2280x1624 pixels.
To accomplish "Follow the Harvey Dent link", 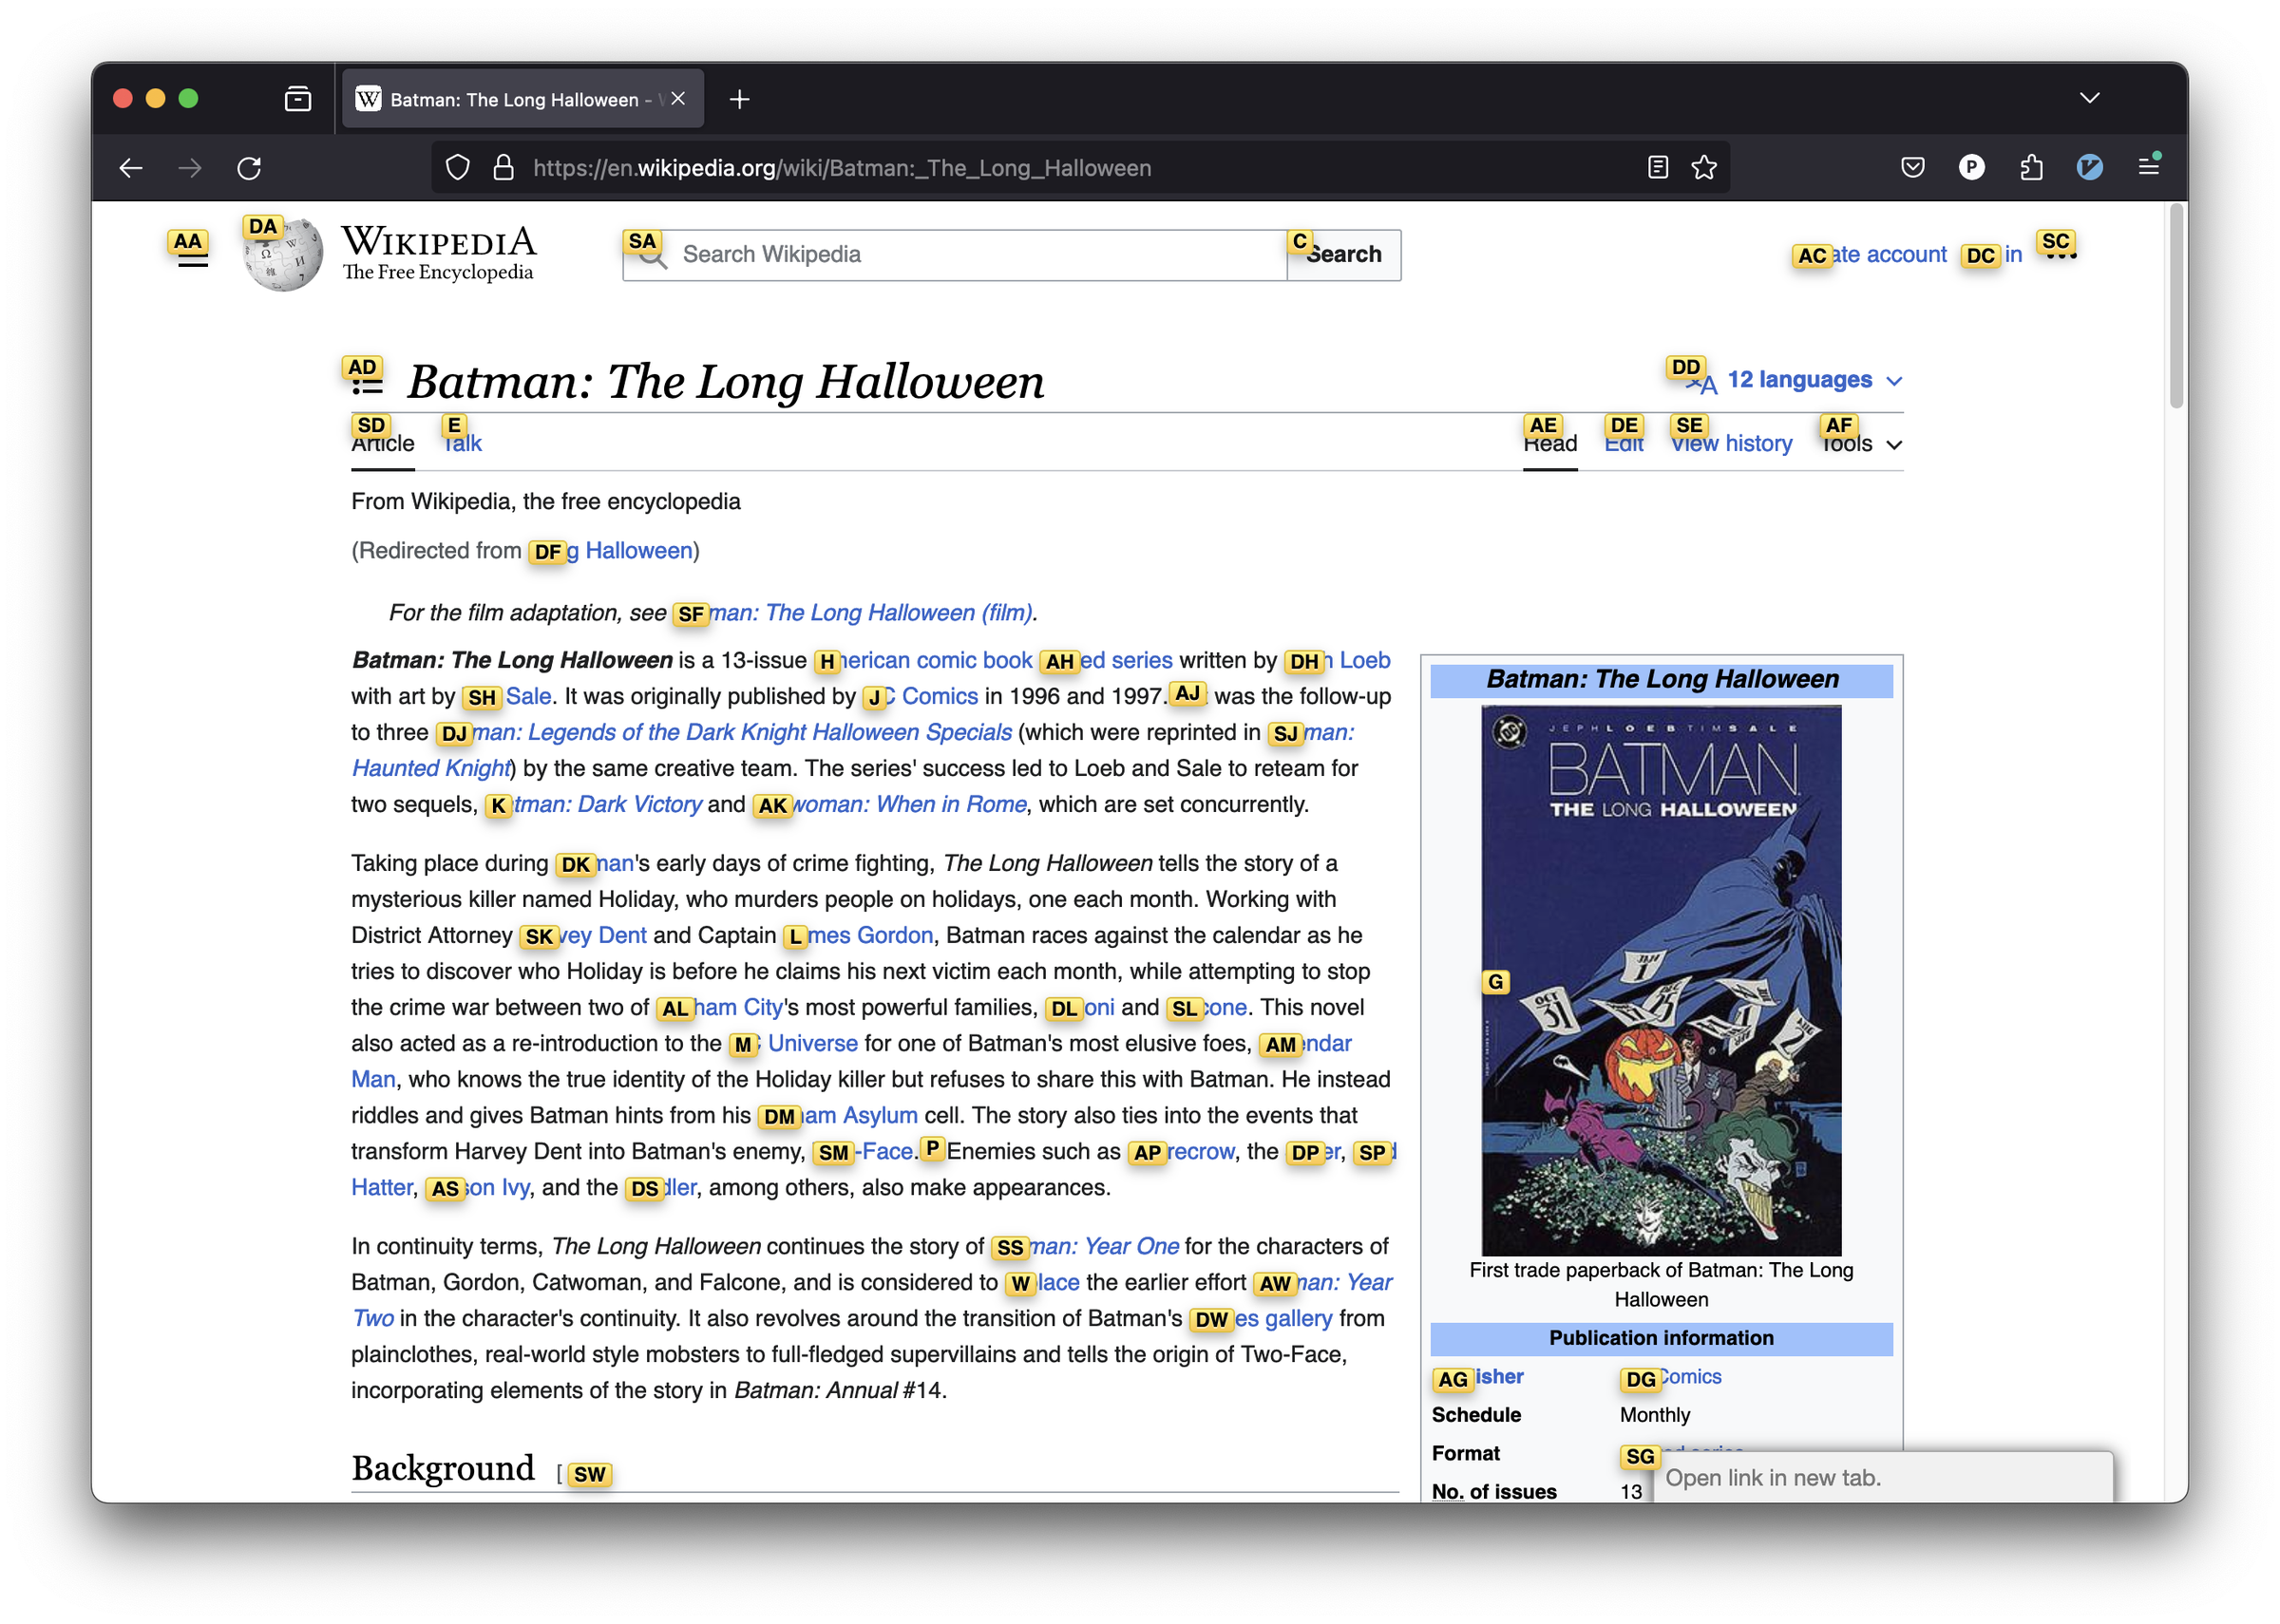I will click(x=583, y=936).
